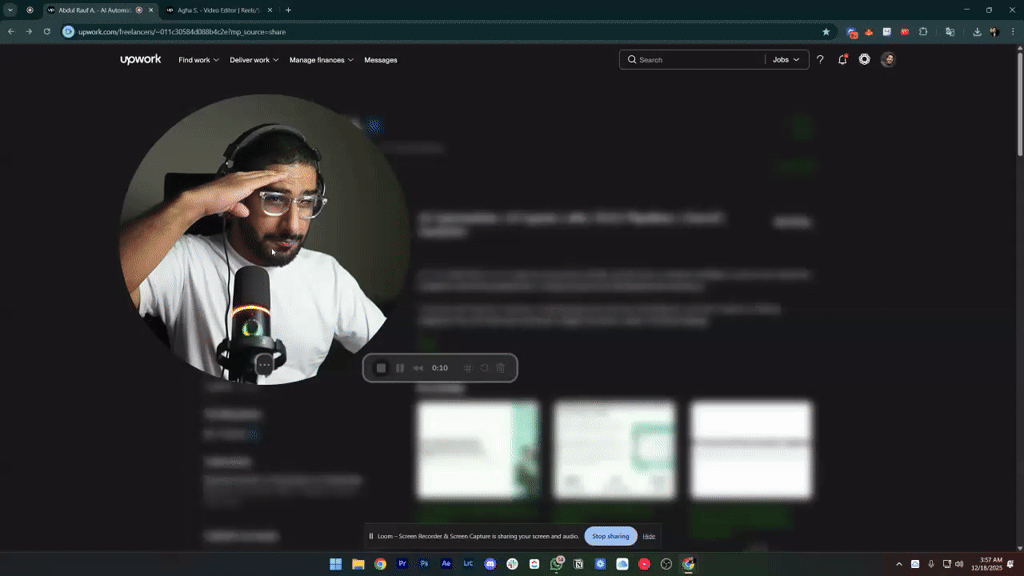Open Loom drawing grid tool
Screen dimensions: 1024x576
468,368
